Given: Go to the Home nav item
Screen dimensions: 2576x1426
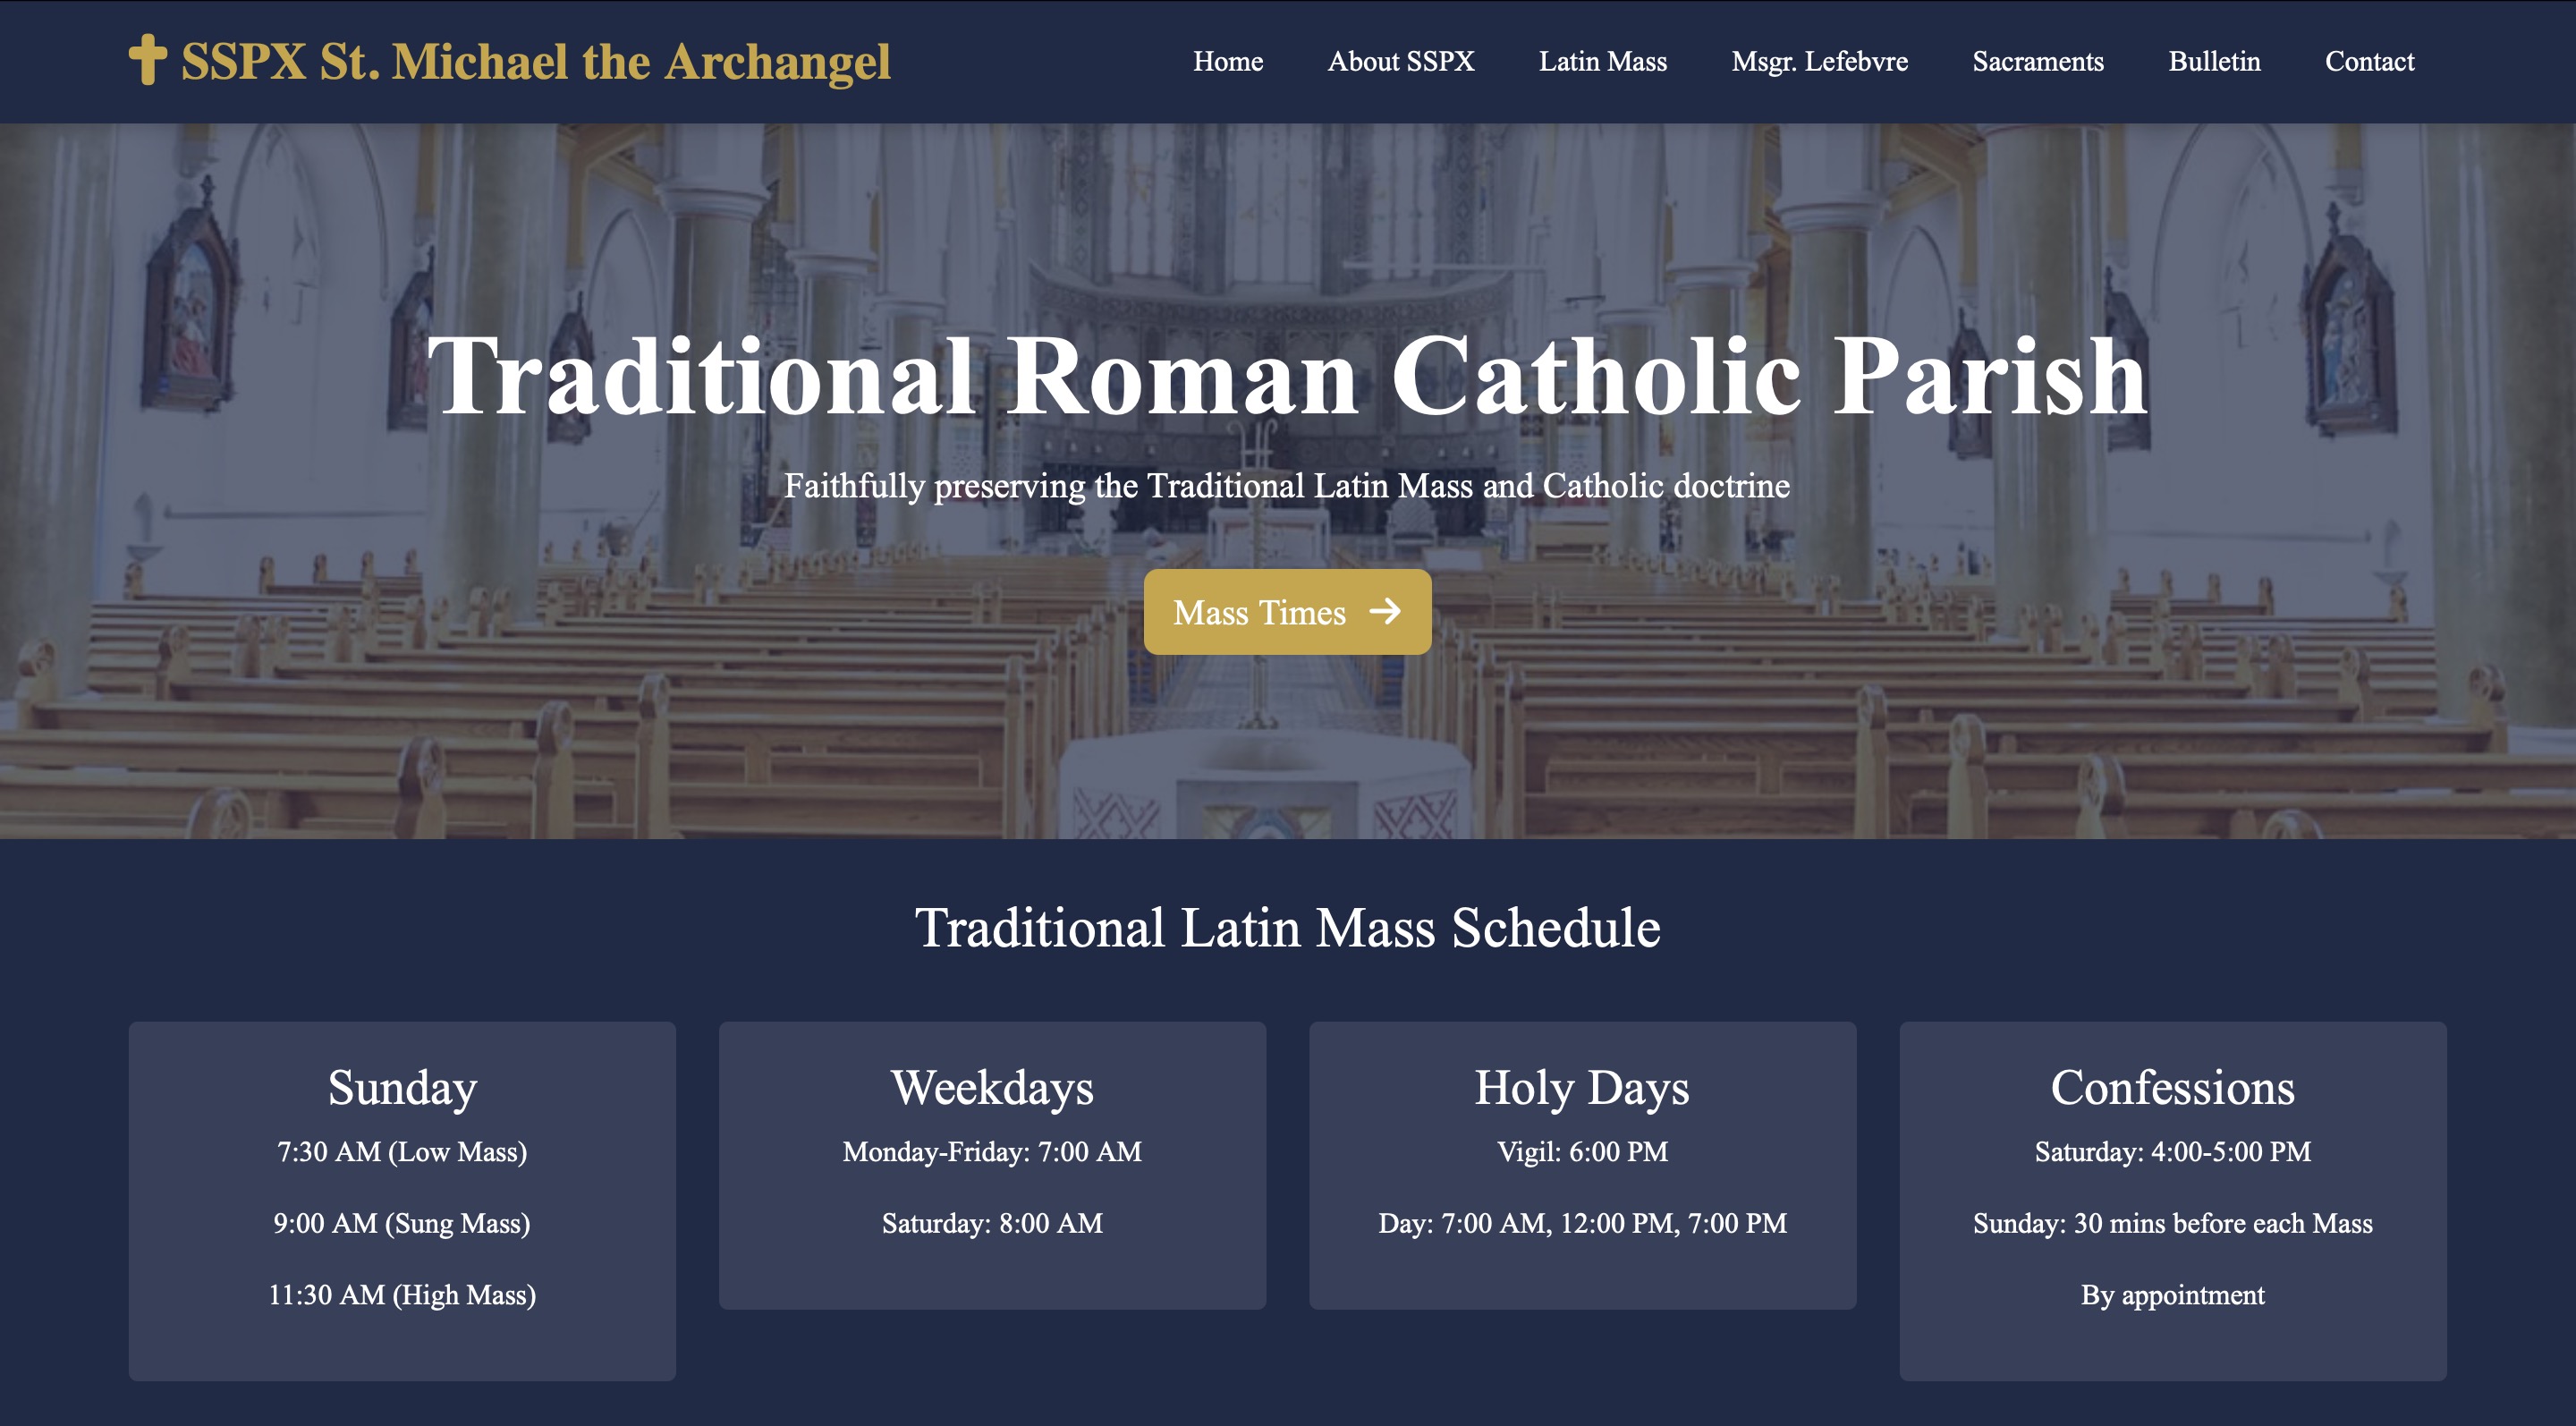Looking at the screenshot, I should click(1228, 62).
